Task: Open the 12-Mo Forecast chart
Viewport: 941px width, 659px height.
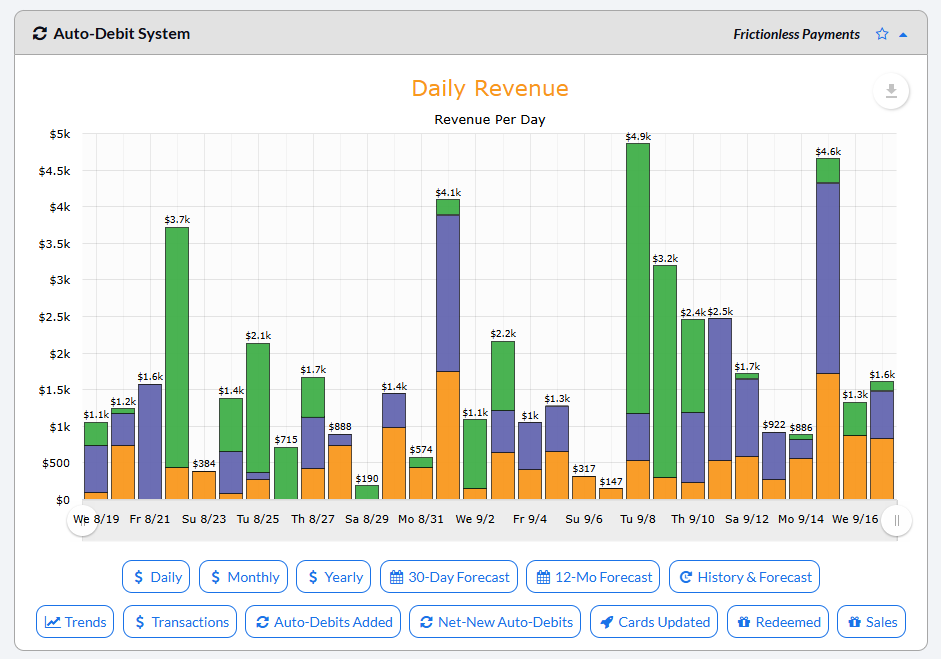Action: coord(593,577)
